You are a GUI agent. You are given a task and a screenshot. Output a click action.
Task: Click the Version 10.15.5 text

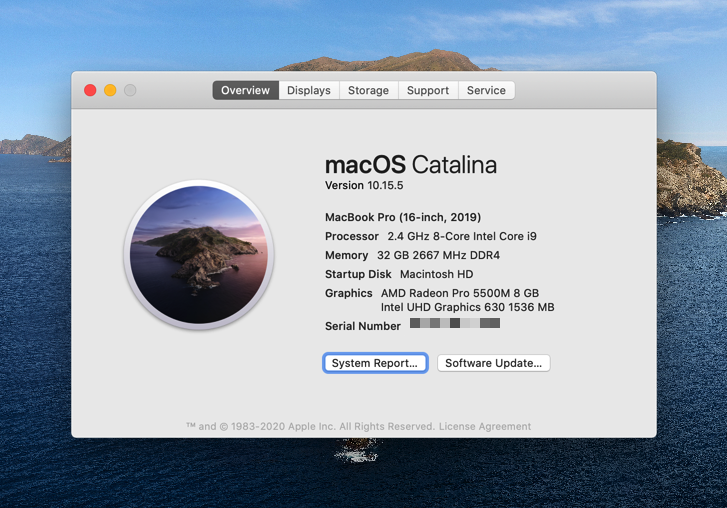tap(364, 185)
